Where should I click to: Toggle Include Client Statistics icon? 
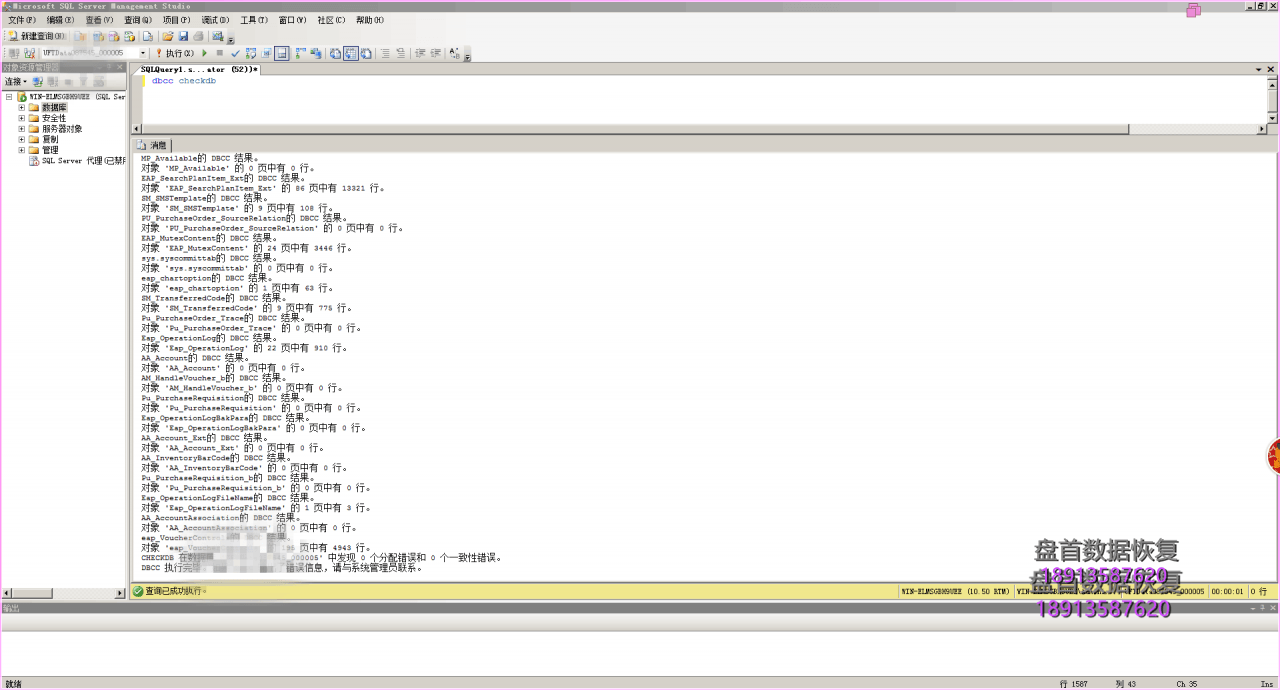pyautogui.click(x=315, y=53)
